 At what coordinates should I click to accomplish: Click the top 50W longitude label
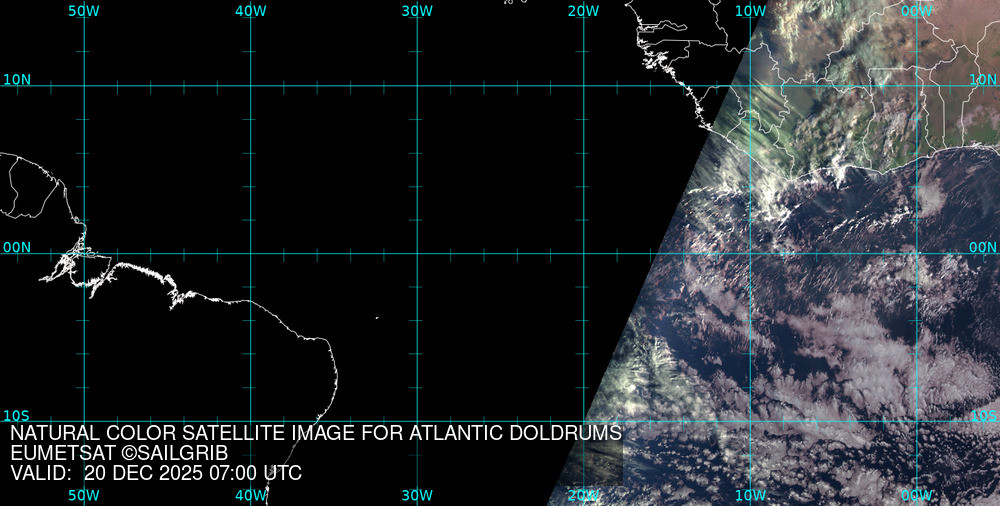click(84, 10)
